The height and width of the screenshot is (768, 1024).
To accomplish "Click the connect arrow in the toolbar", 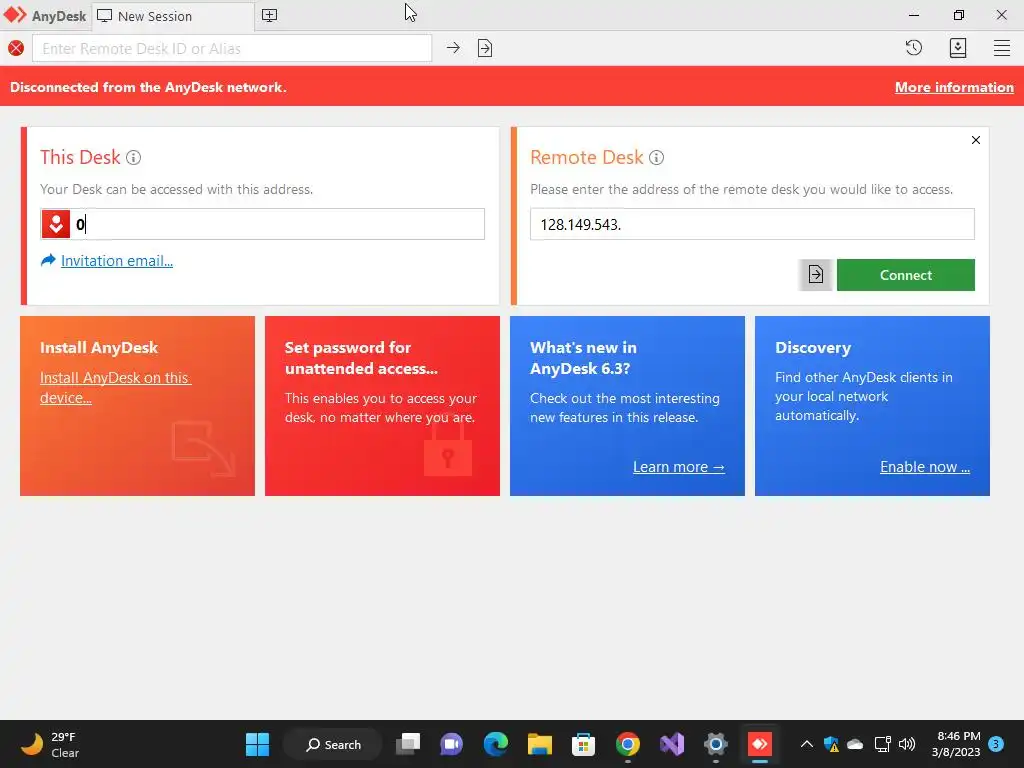I will [x=453, y=48].
